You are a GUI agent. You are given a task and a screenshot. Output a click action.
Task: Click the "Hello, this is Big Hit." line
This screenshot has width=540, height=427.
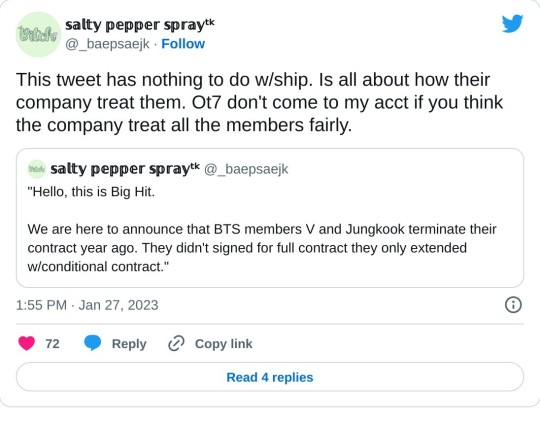coord(91,192)
